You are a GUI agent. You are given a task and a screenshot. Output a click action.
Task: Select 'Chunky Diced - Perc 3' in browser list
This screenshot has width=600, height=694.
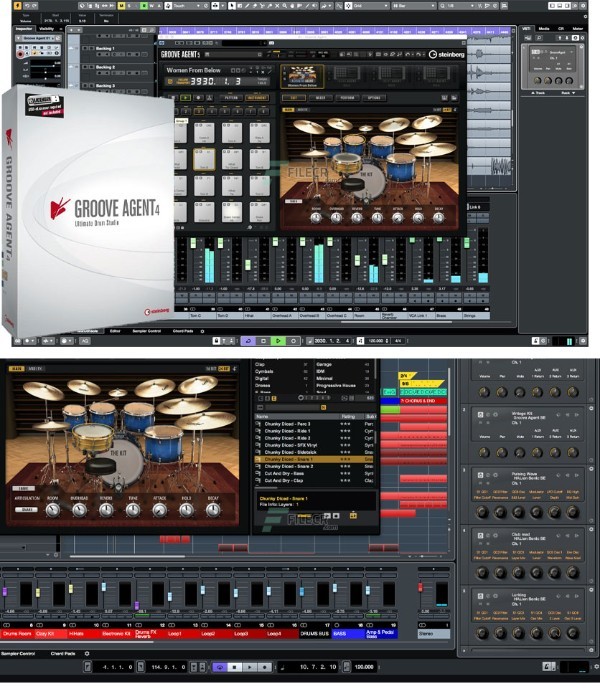(315, 424)
